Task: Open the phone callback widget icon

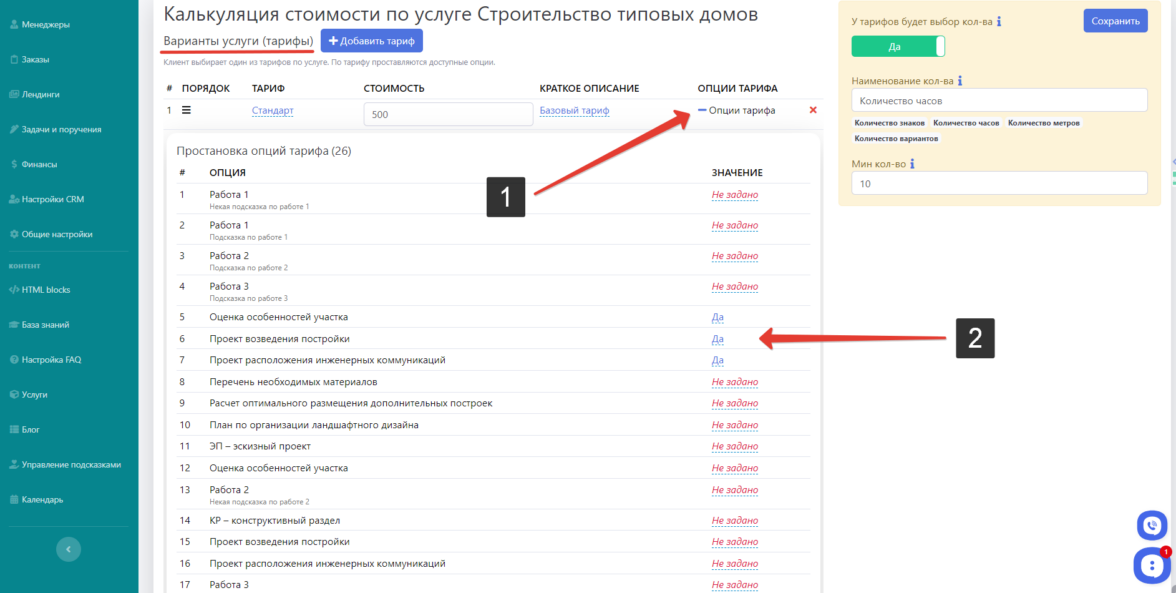Action: click(1151, 525)
